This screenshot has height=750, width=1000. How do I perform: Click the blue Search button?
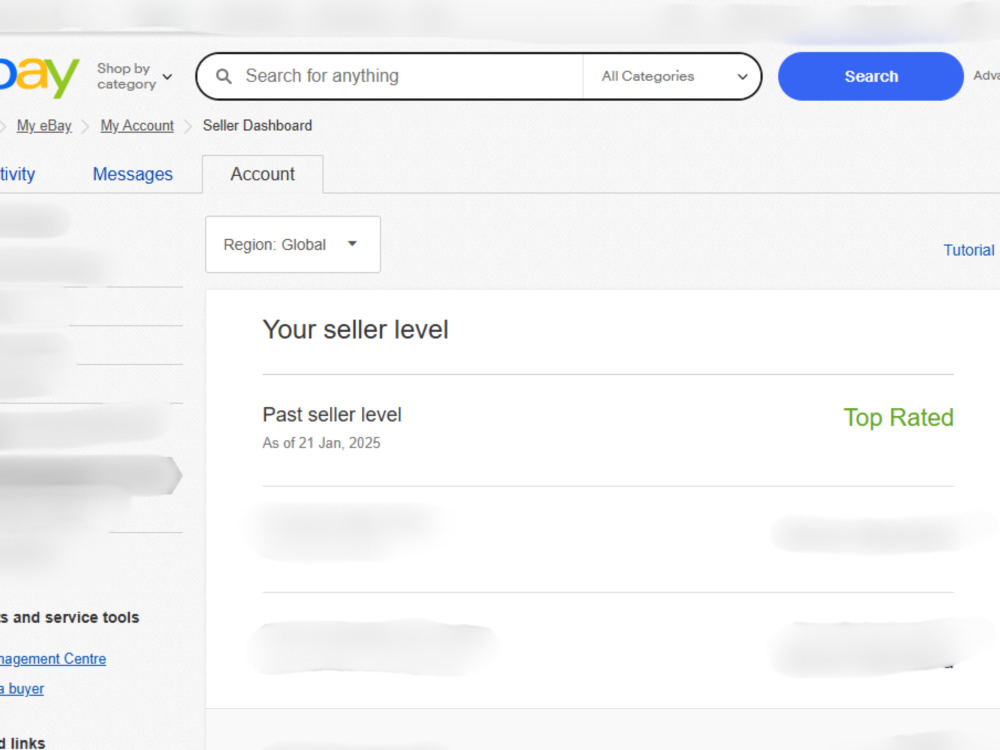871,76
